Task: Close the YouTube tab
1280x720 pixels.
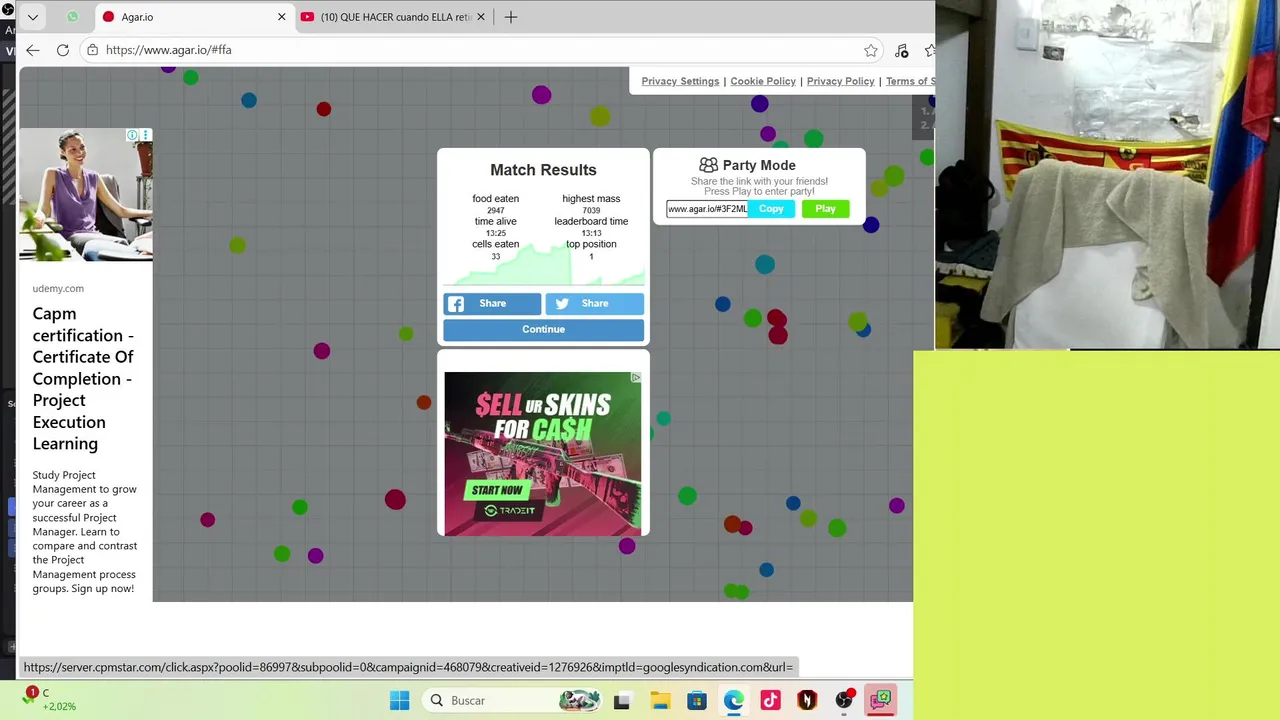Action: pyautogui.click(x=481, y=17)
